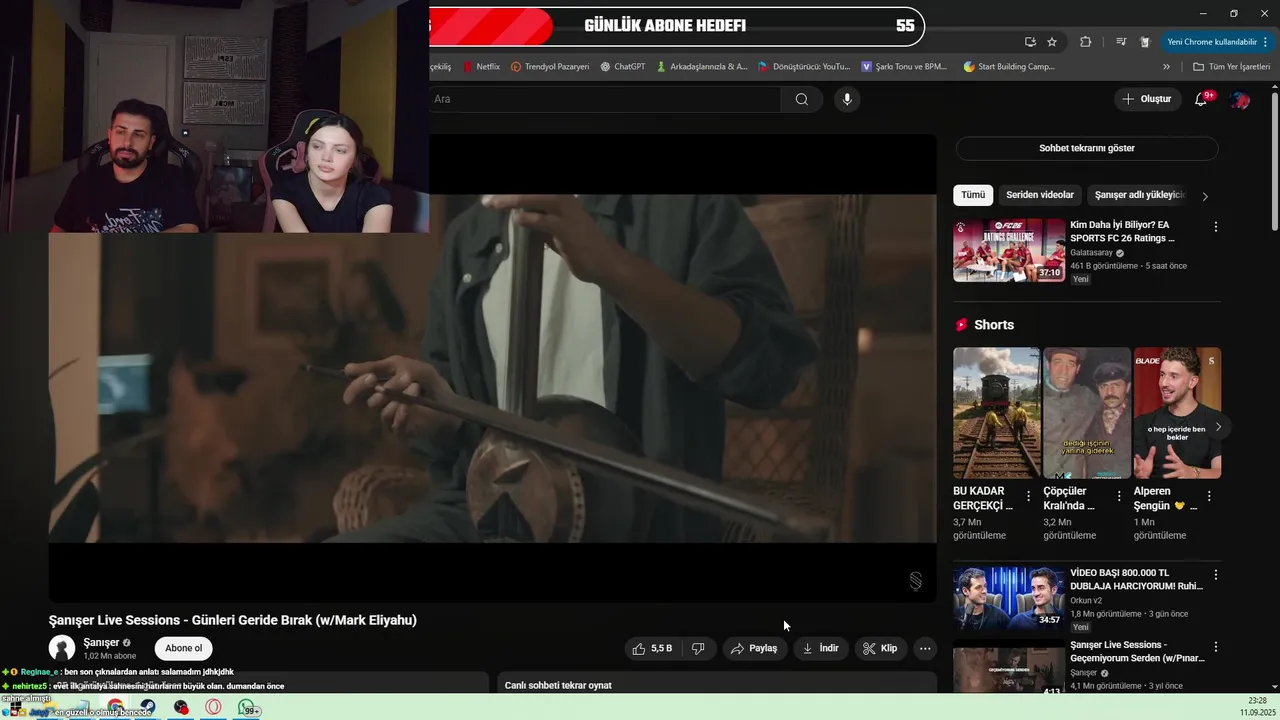Like the video showing 5,5 B

[x=651, y=648]
